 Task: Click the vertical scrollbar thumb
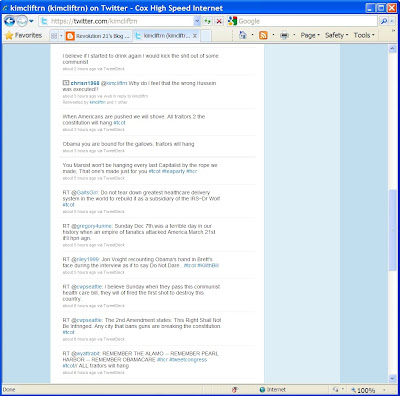[x=392, y=230]
